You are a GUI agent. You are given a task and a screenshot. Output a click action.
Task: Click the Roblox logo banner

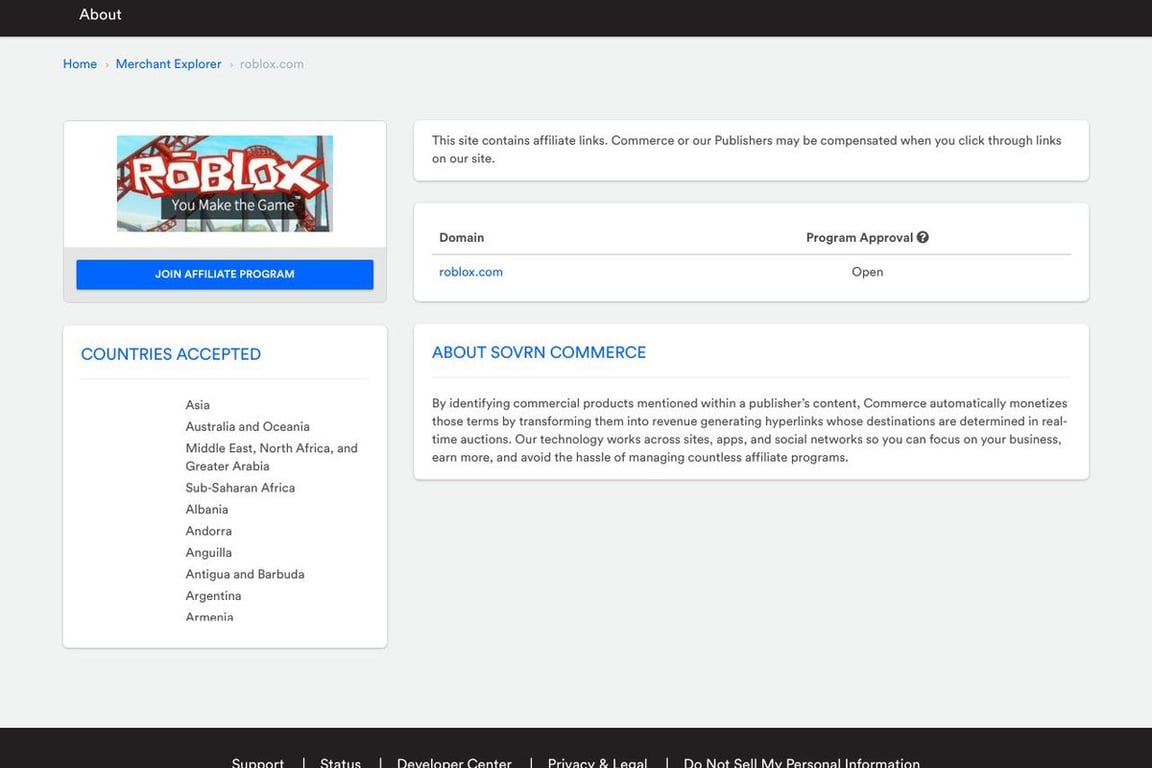point(224,183)
